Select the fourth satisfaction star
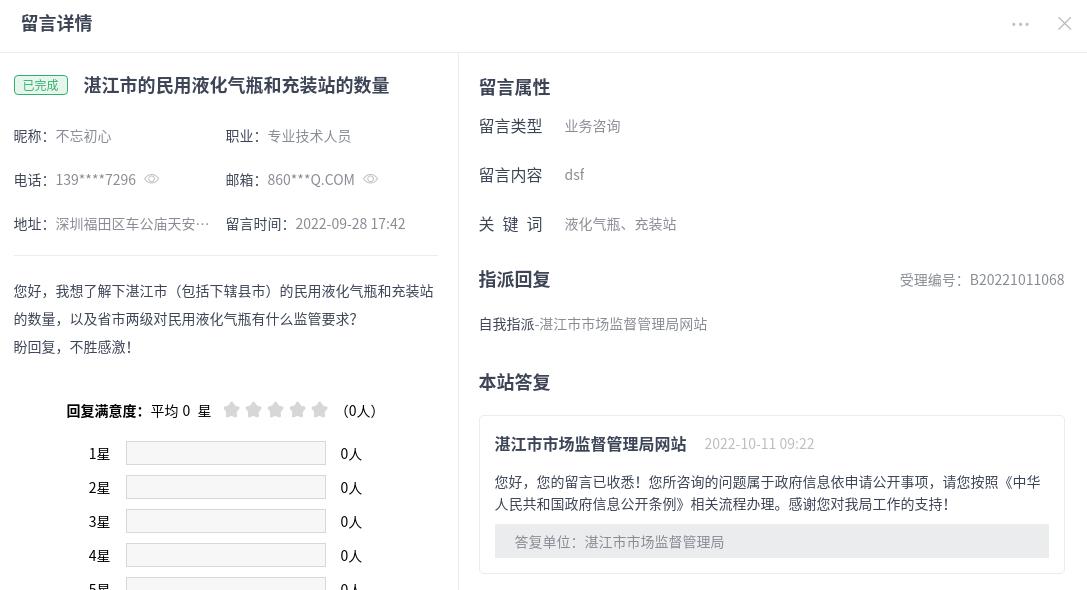1087x590 pixels. (298, 410)
